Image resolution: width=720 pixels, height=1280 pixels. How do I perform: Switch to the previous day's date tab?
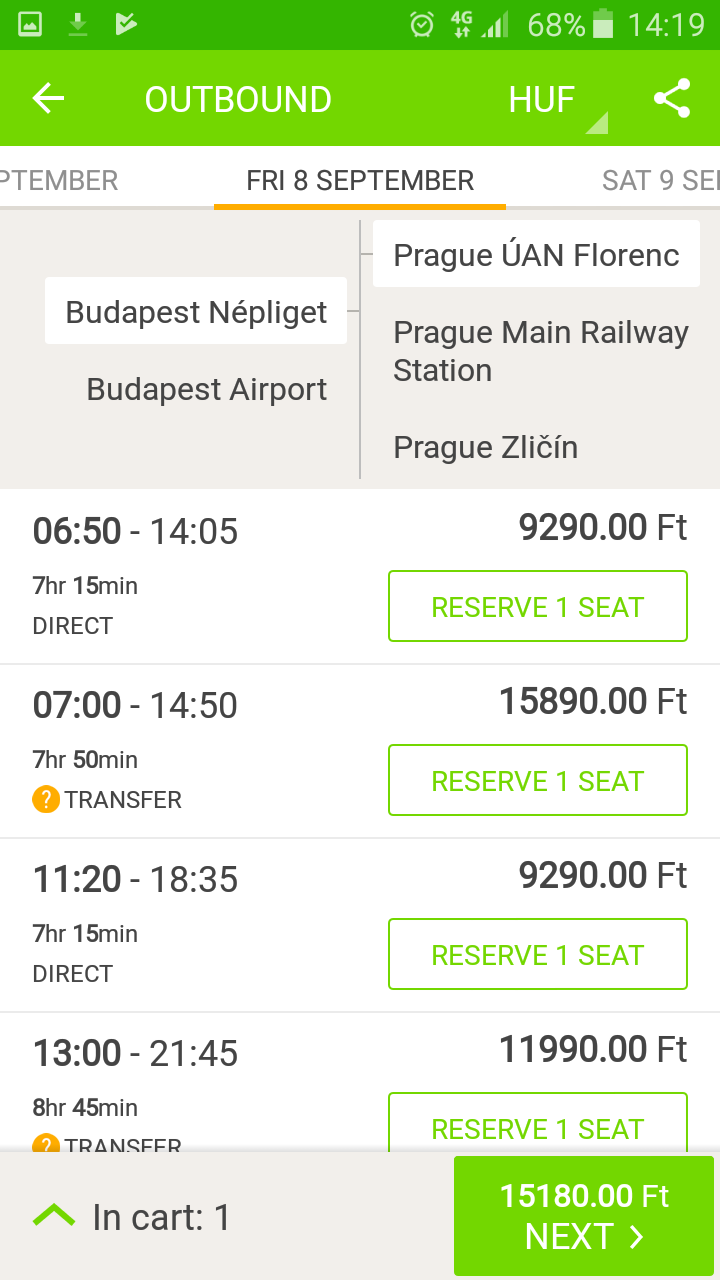pos(60,180)
